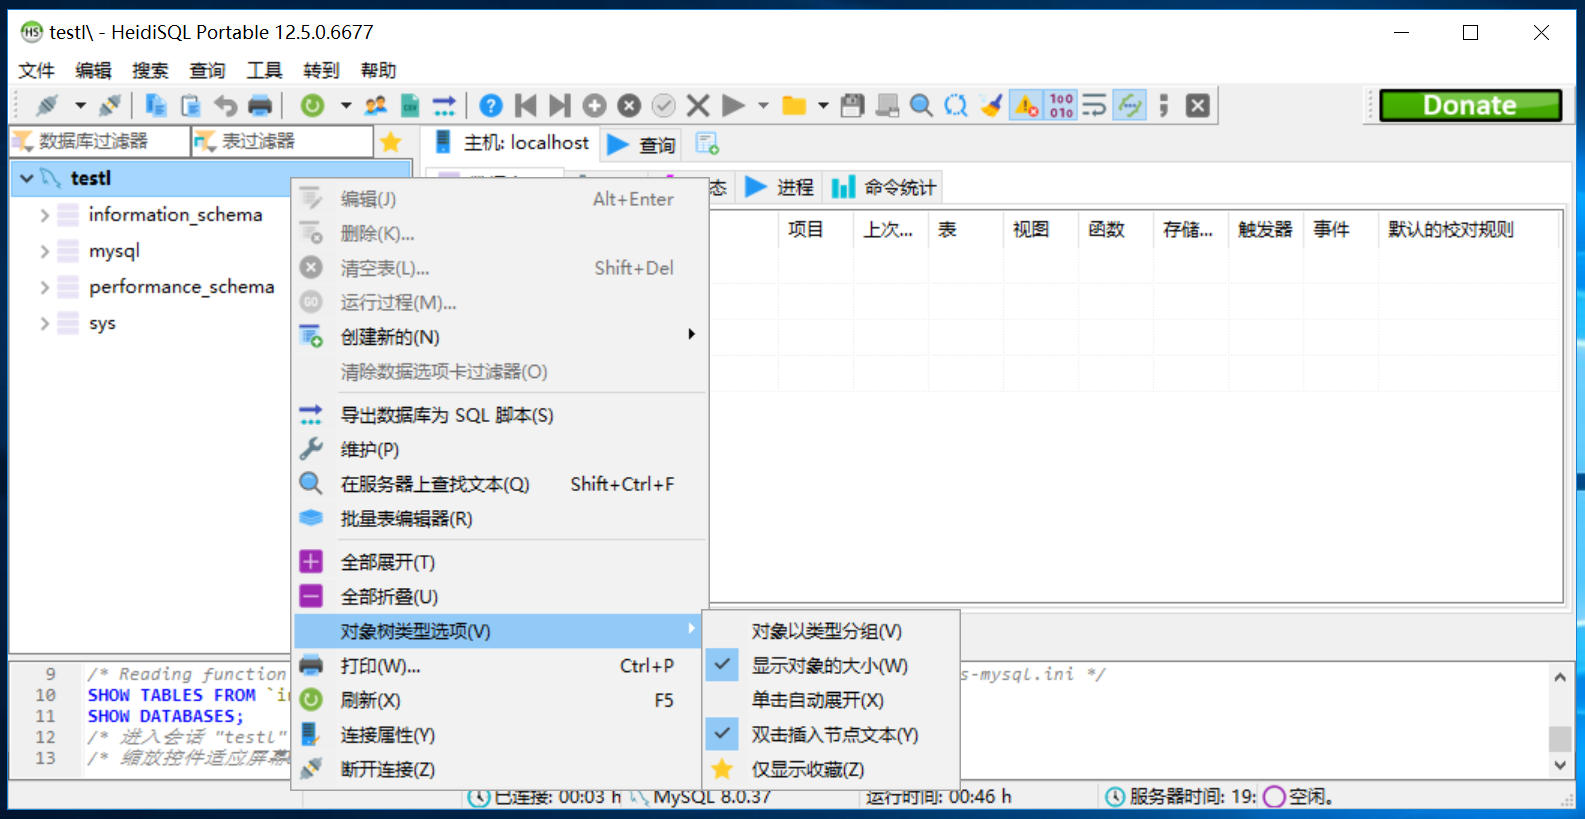Toggle the green code formatting toolbar button
This screenshot has width=1585, height=819.
tap(1130, 105)
